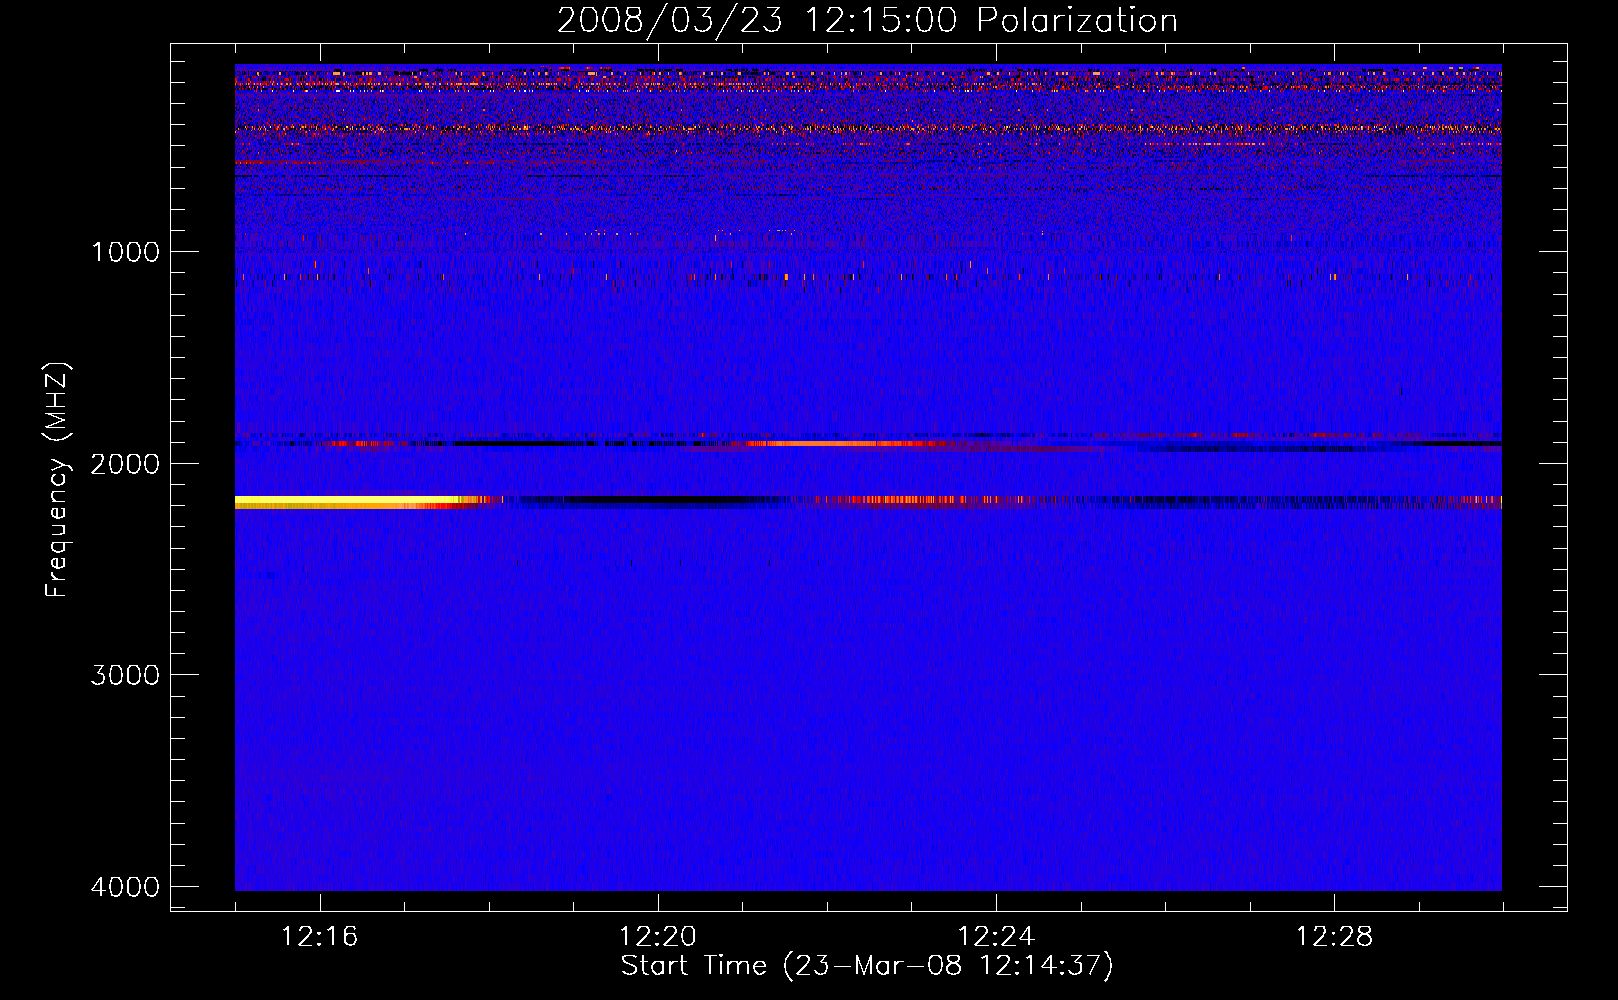Click the "12:24" time tick label
The width and height of the screenshot is (1618, 1000).
pos(996,937)
